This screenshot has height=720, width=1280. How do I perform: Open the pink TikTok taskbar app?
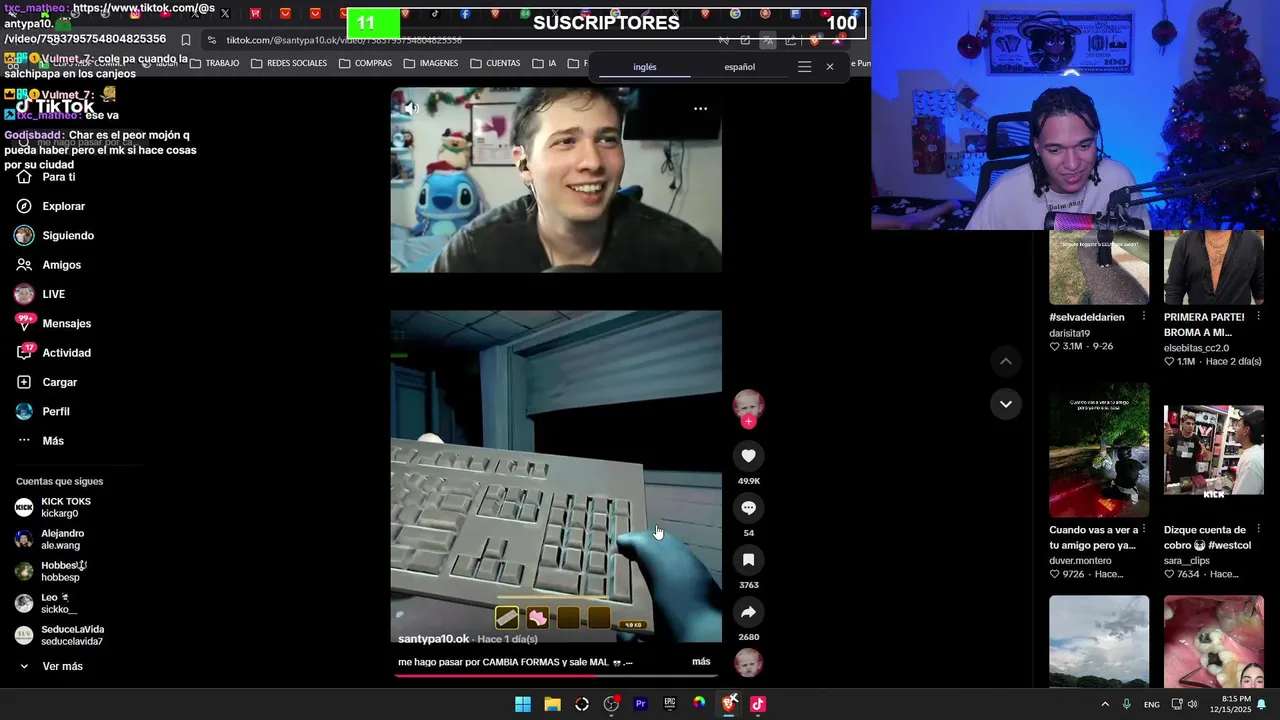(x=758, y=704)
